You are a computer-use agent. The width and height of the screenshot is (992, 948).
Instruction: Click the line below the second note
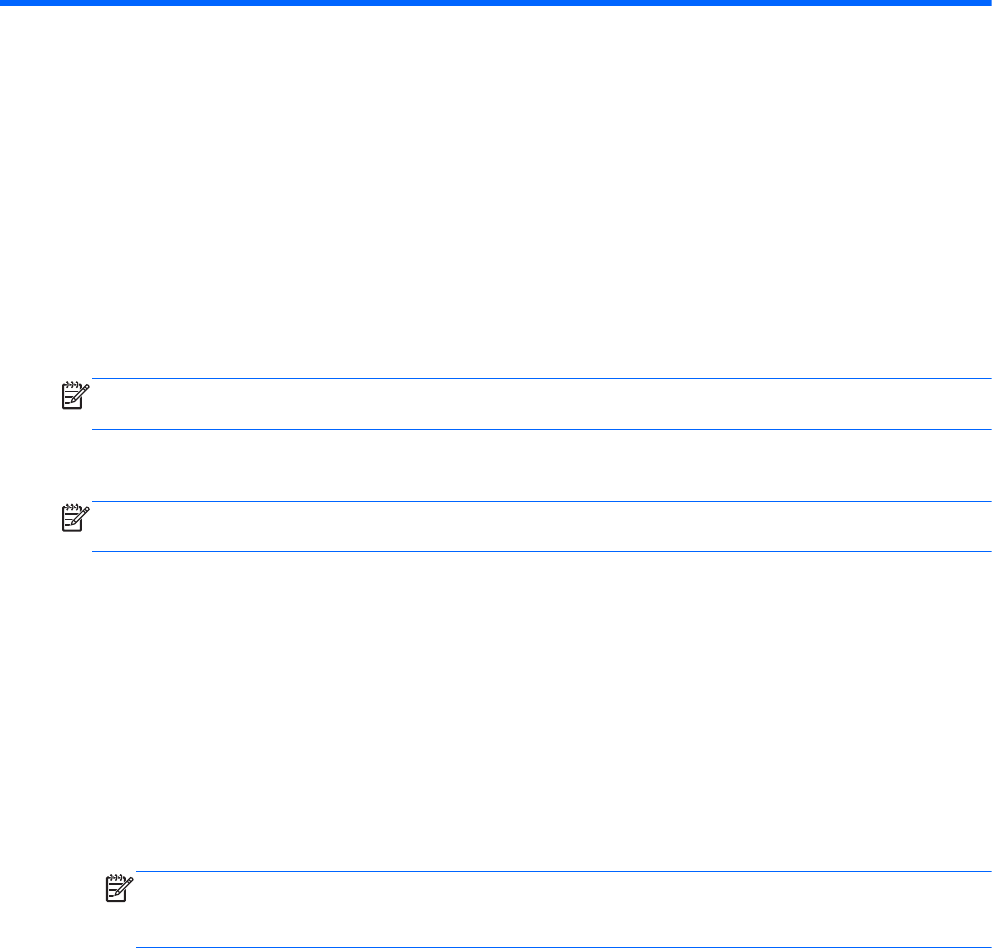540,552
